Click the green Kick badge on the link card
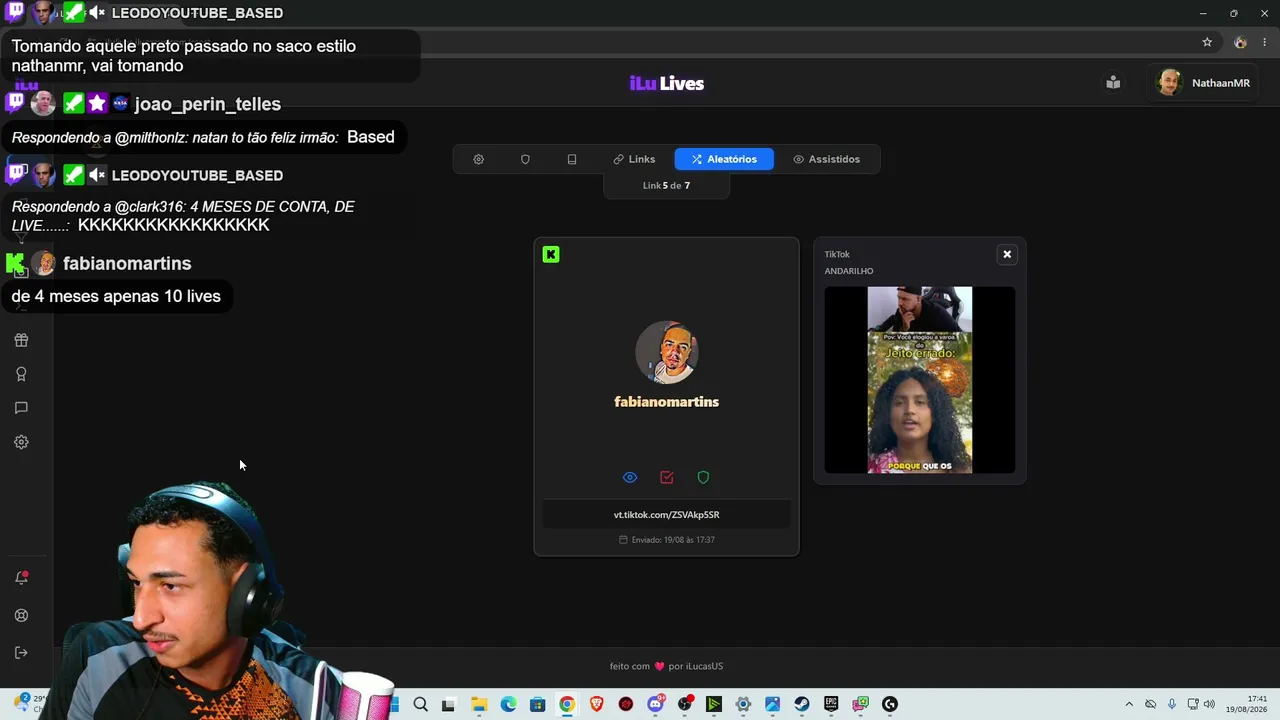 [551, 255]
